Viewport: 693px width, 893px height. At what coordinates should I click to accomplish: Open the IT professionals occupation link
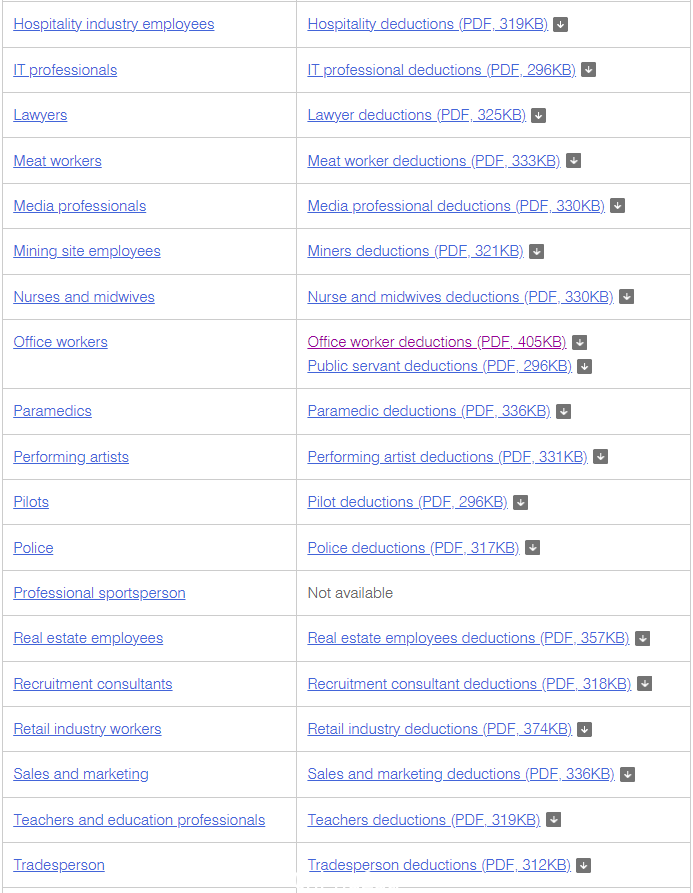pos(65,70)
